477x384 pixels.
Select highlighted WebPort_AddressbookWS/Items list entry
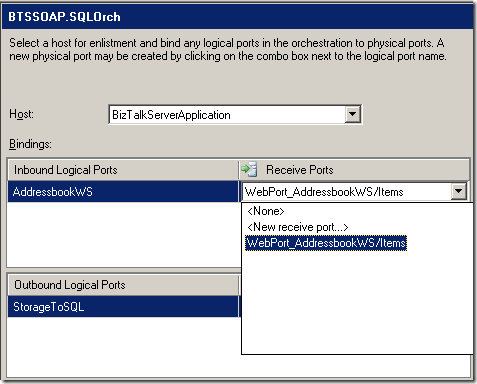tap(326, 243)
